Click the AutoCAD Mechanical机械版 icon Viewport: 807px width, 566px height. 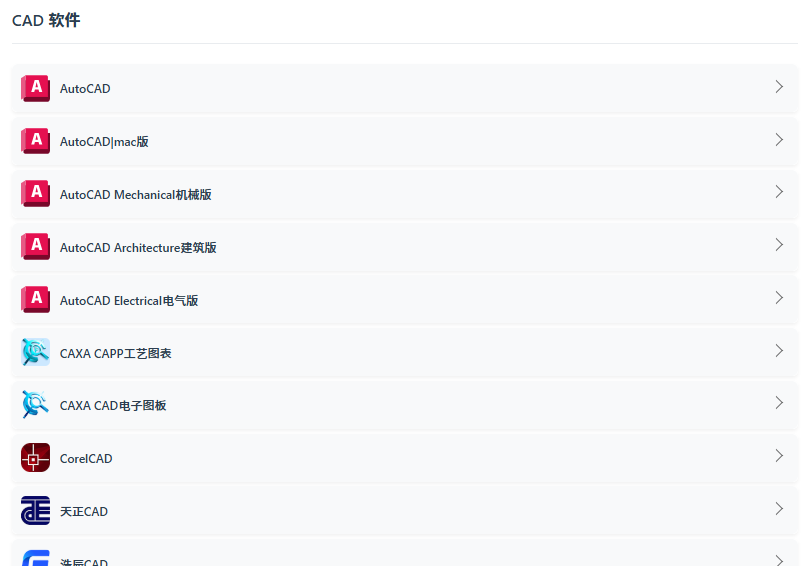36,194
